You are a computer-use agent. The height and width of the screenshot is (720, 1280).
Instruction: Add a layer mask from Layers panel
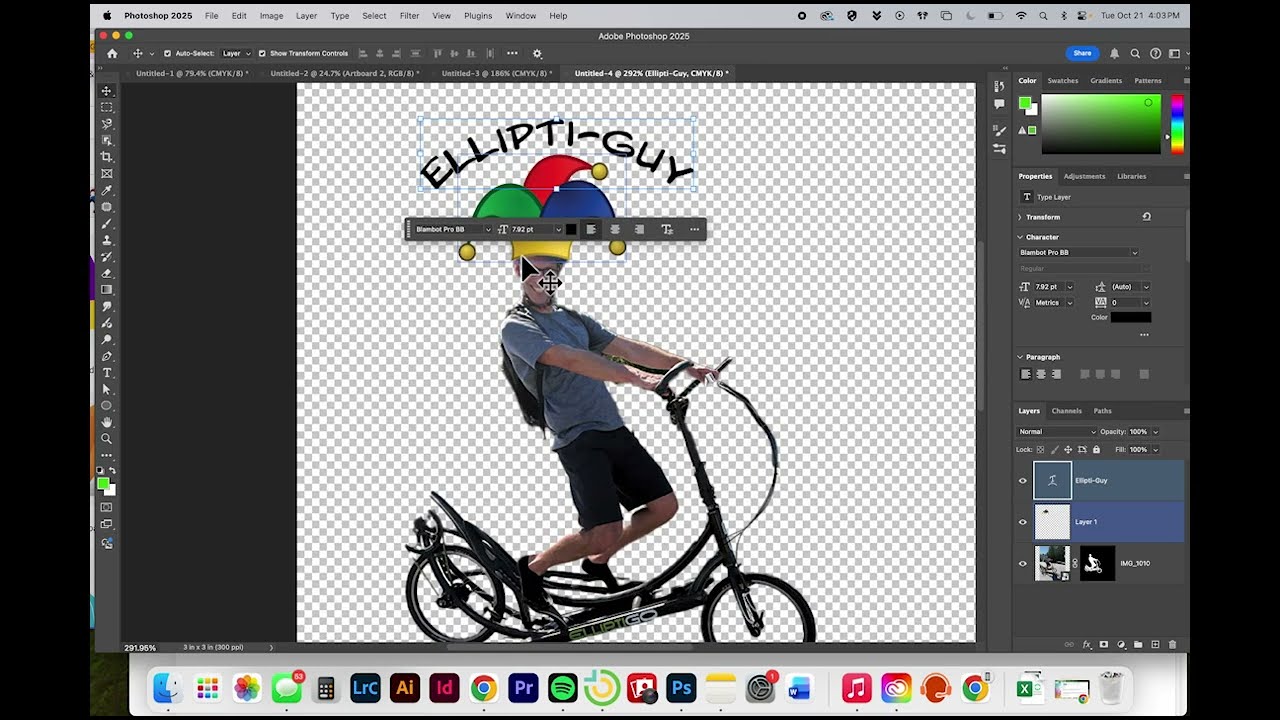(1104, 645)
